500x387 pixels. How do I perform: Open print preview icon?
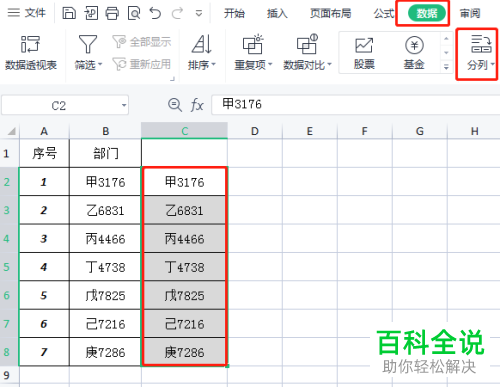click(134, 13)
